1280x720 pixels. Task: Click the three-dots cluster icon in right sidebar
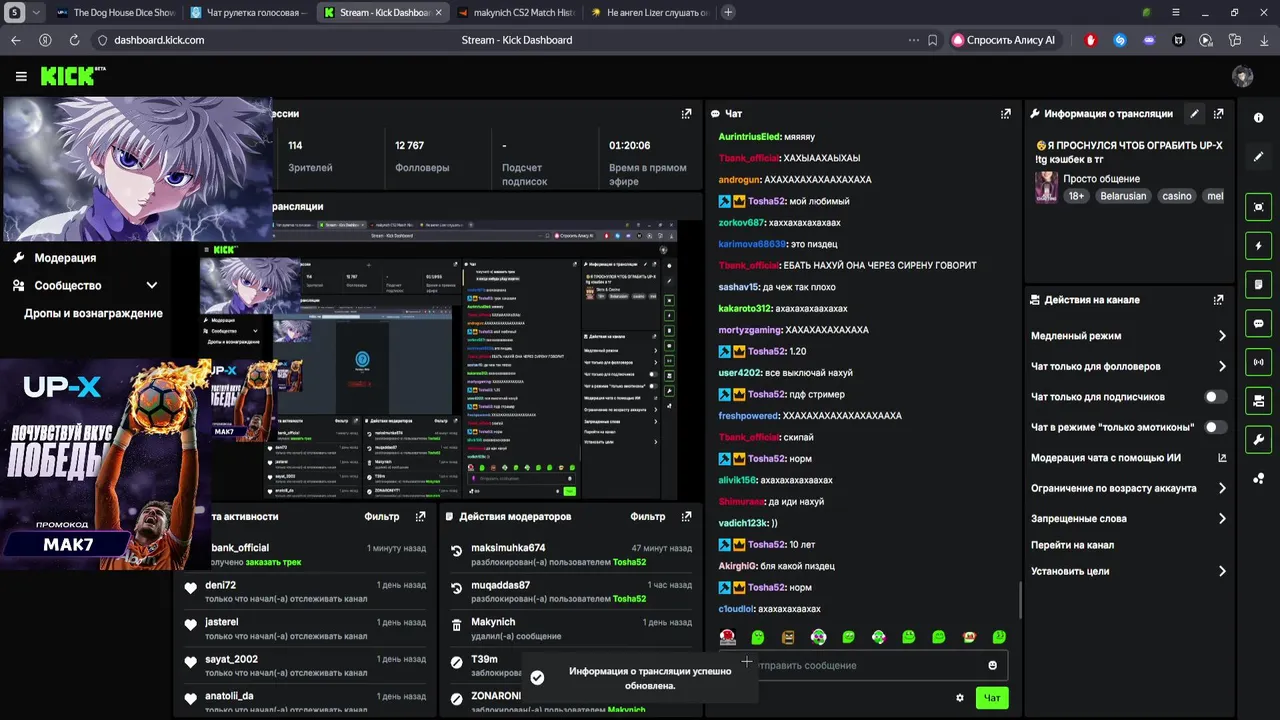1258,479
